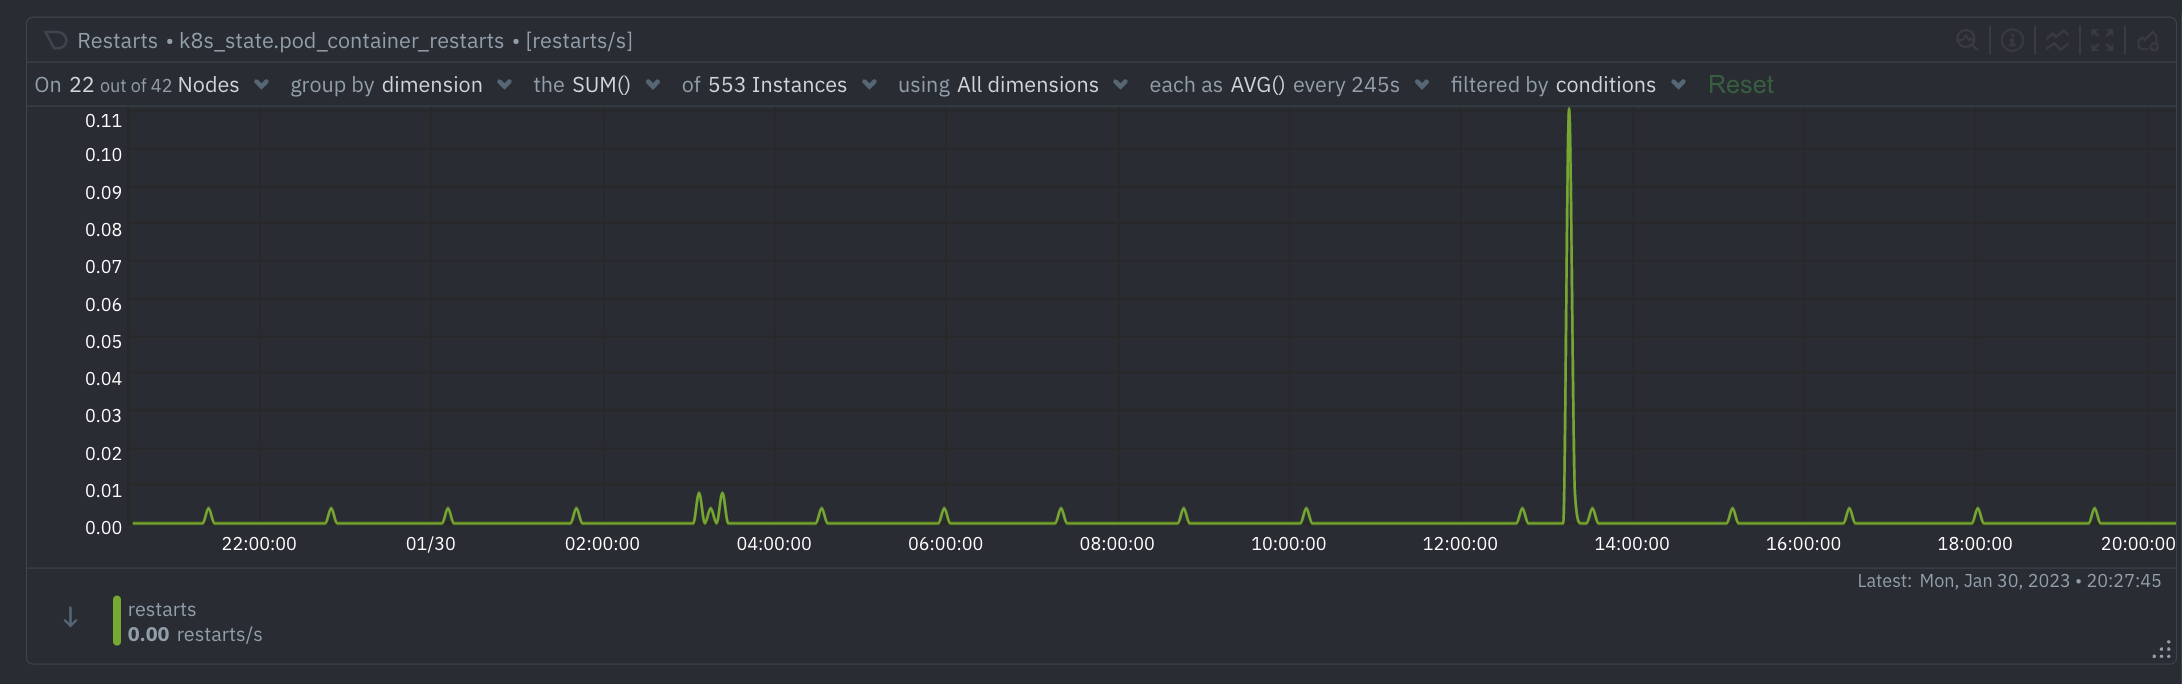Toggle the restarts dimension in legend
Viewport: 2182px width, 684px height.
point(162,610)
